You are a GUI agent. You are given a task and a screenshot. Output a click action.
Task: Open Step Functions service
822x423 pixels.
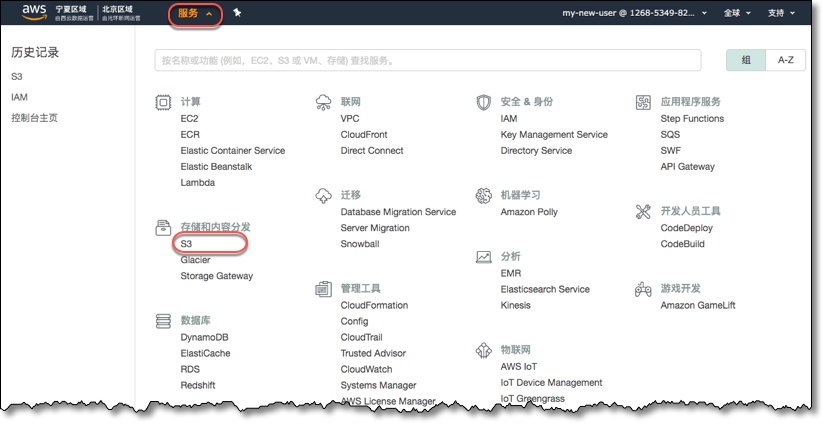click(x=693, y=119)
